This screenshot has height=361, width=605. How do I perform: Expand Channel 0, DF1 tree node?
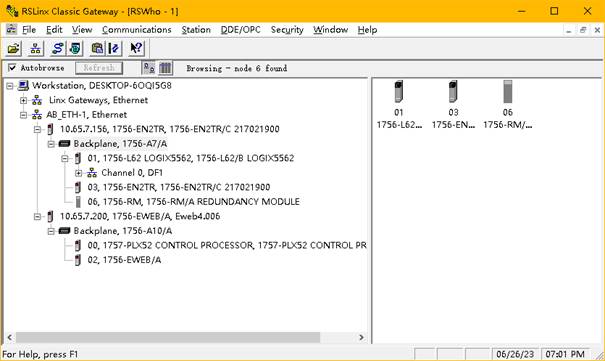pyautogui.click(x=79, y=173)
